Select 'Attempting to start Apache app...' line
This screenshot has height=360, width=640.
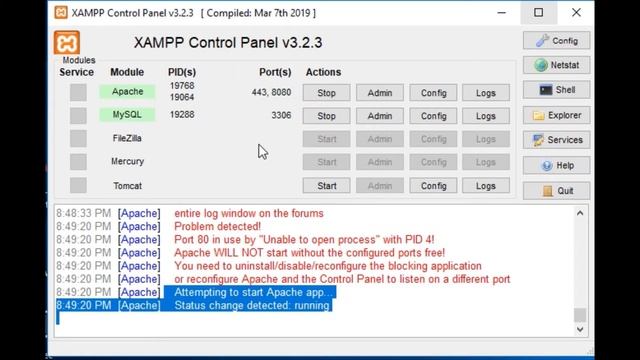click(253, 292)
